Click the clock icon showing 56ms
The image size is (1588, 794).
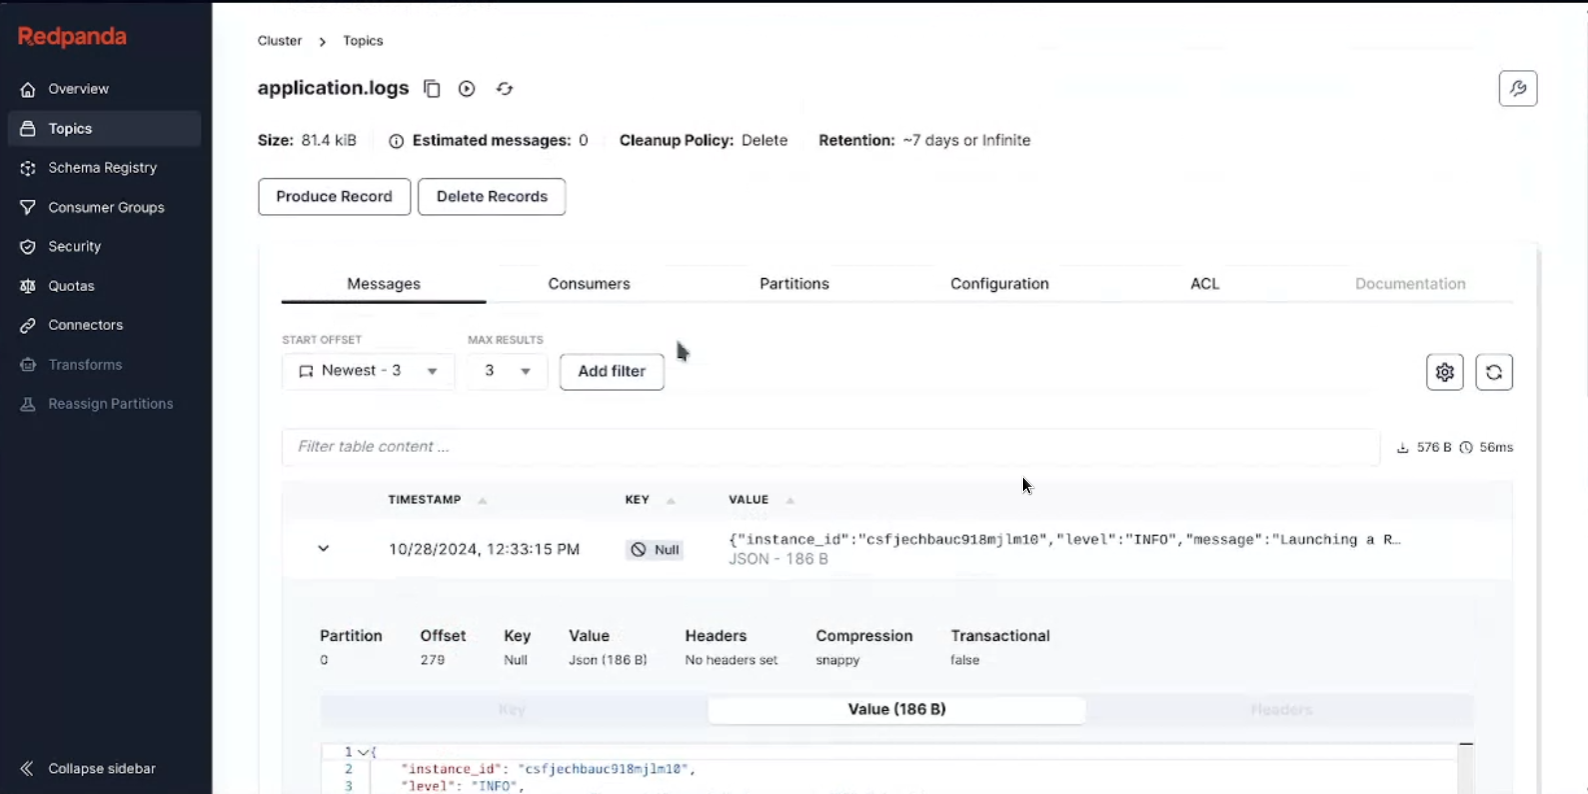[x=1466, y=448]
